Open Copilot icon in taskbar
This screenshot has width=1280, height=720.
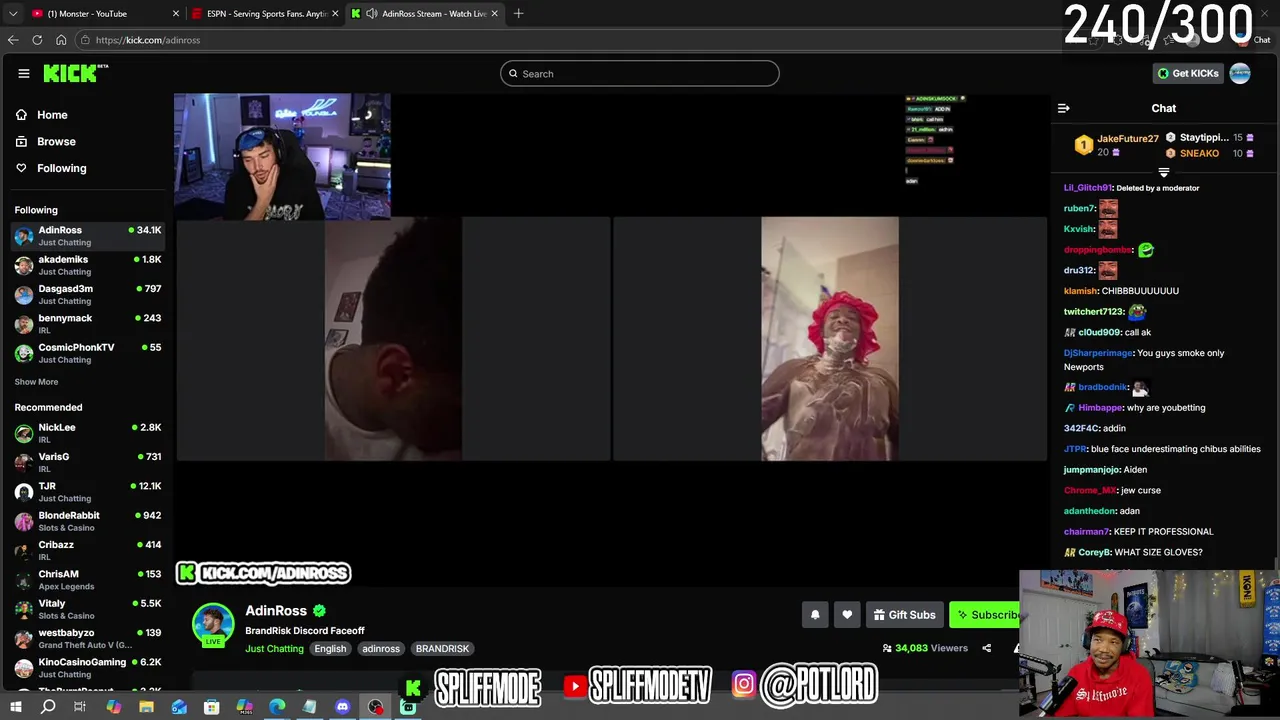113,707
